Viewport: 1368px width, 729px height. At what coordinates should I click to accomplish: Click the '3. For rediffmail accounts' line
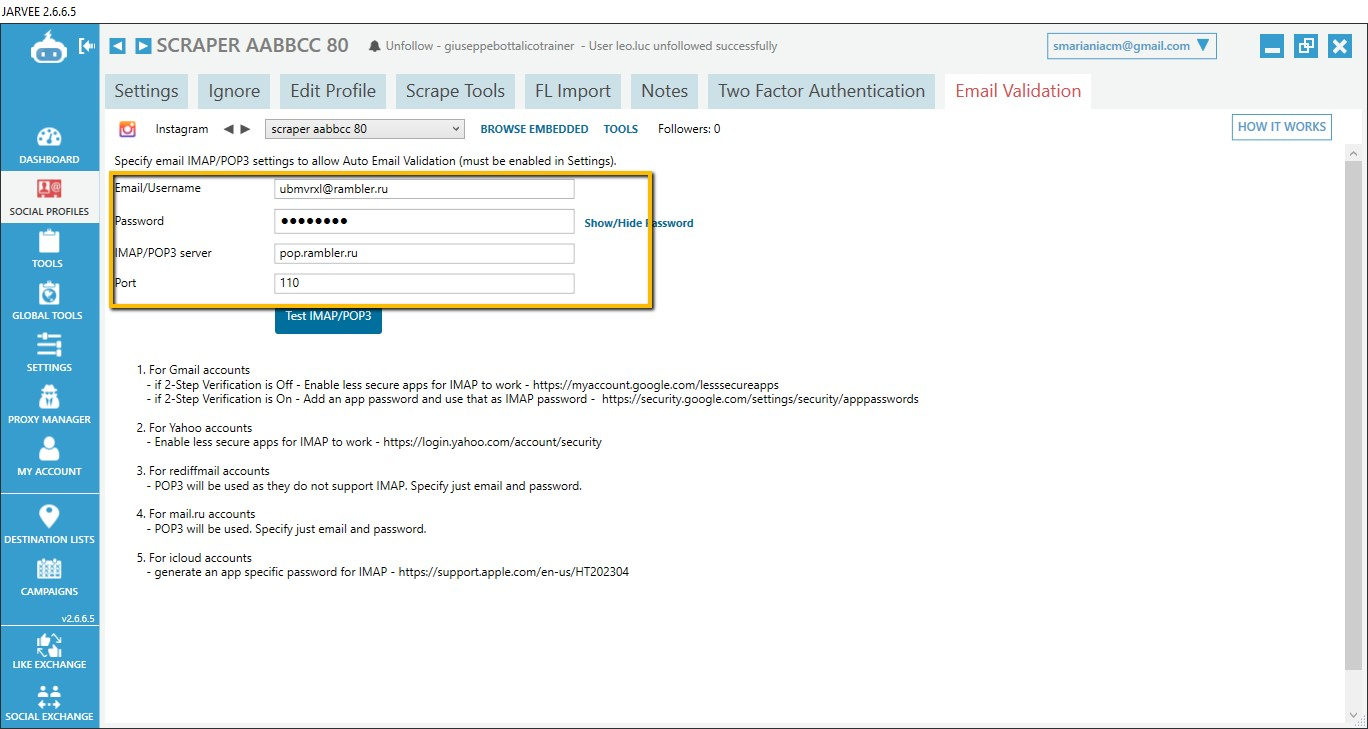203,471
